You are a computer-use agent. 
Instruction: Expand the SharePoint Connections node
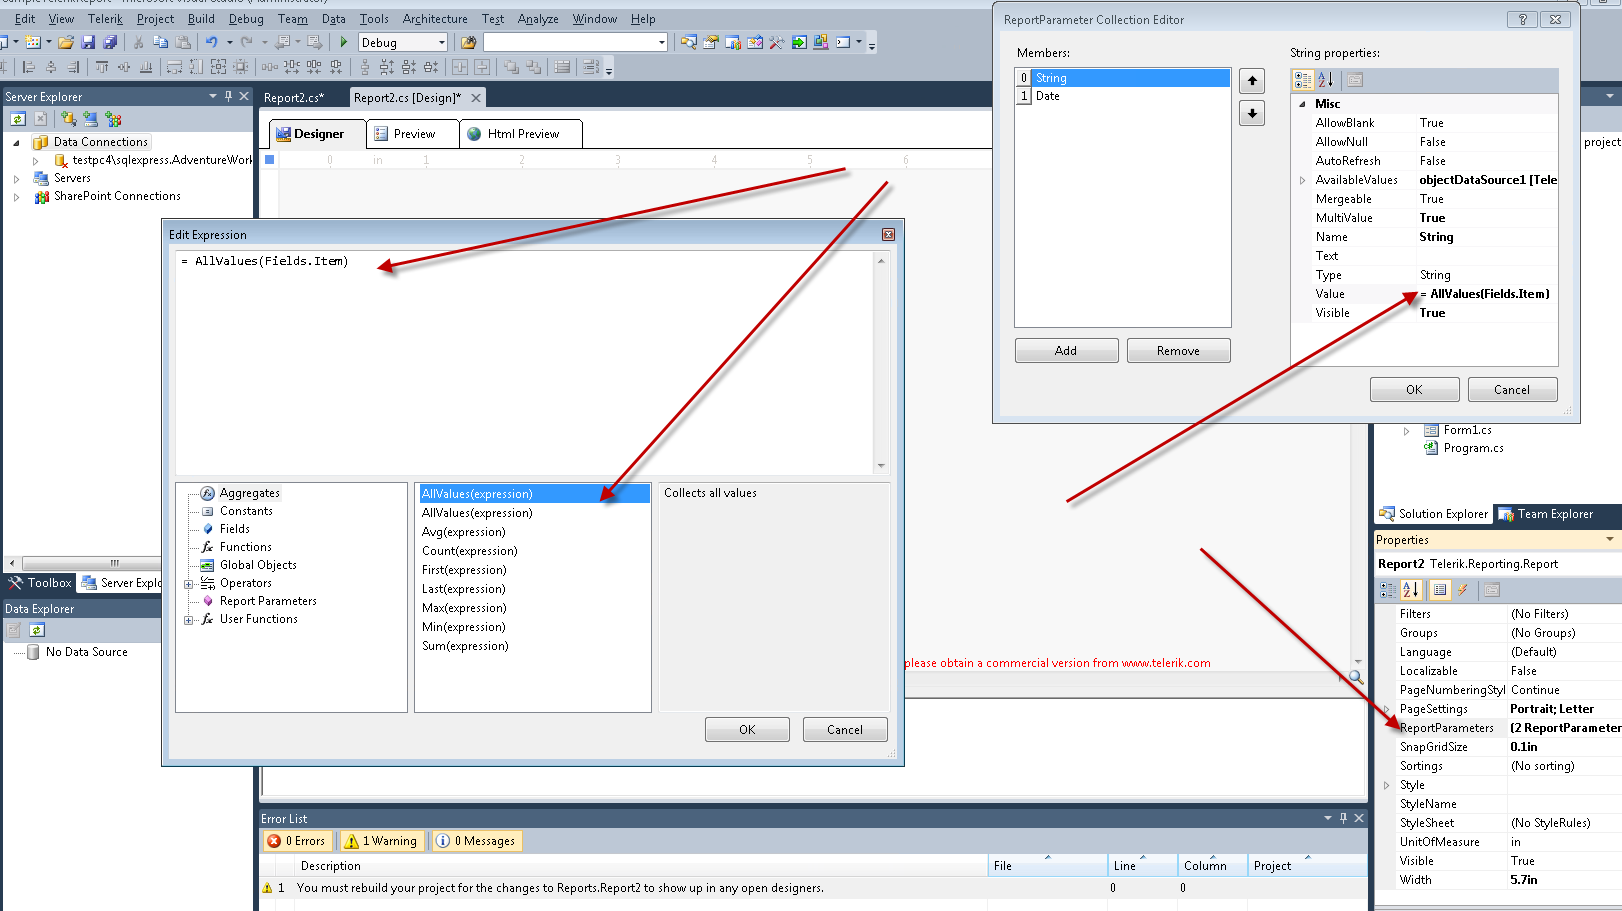[x=16, y=197]
